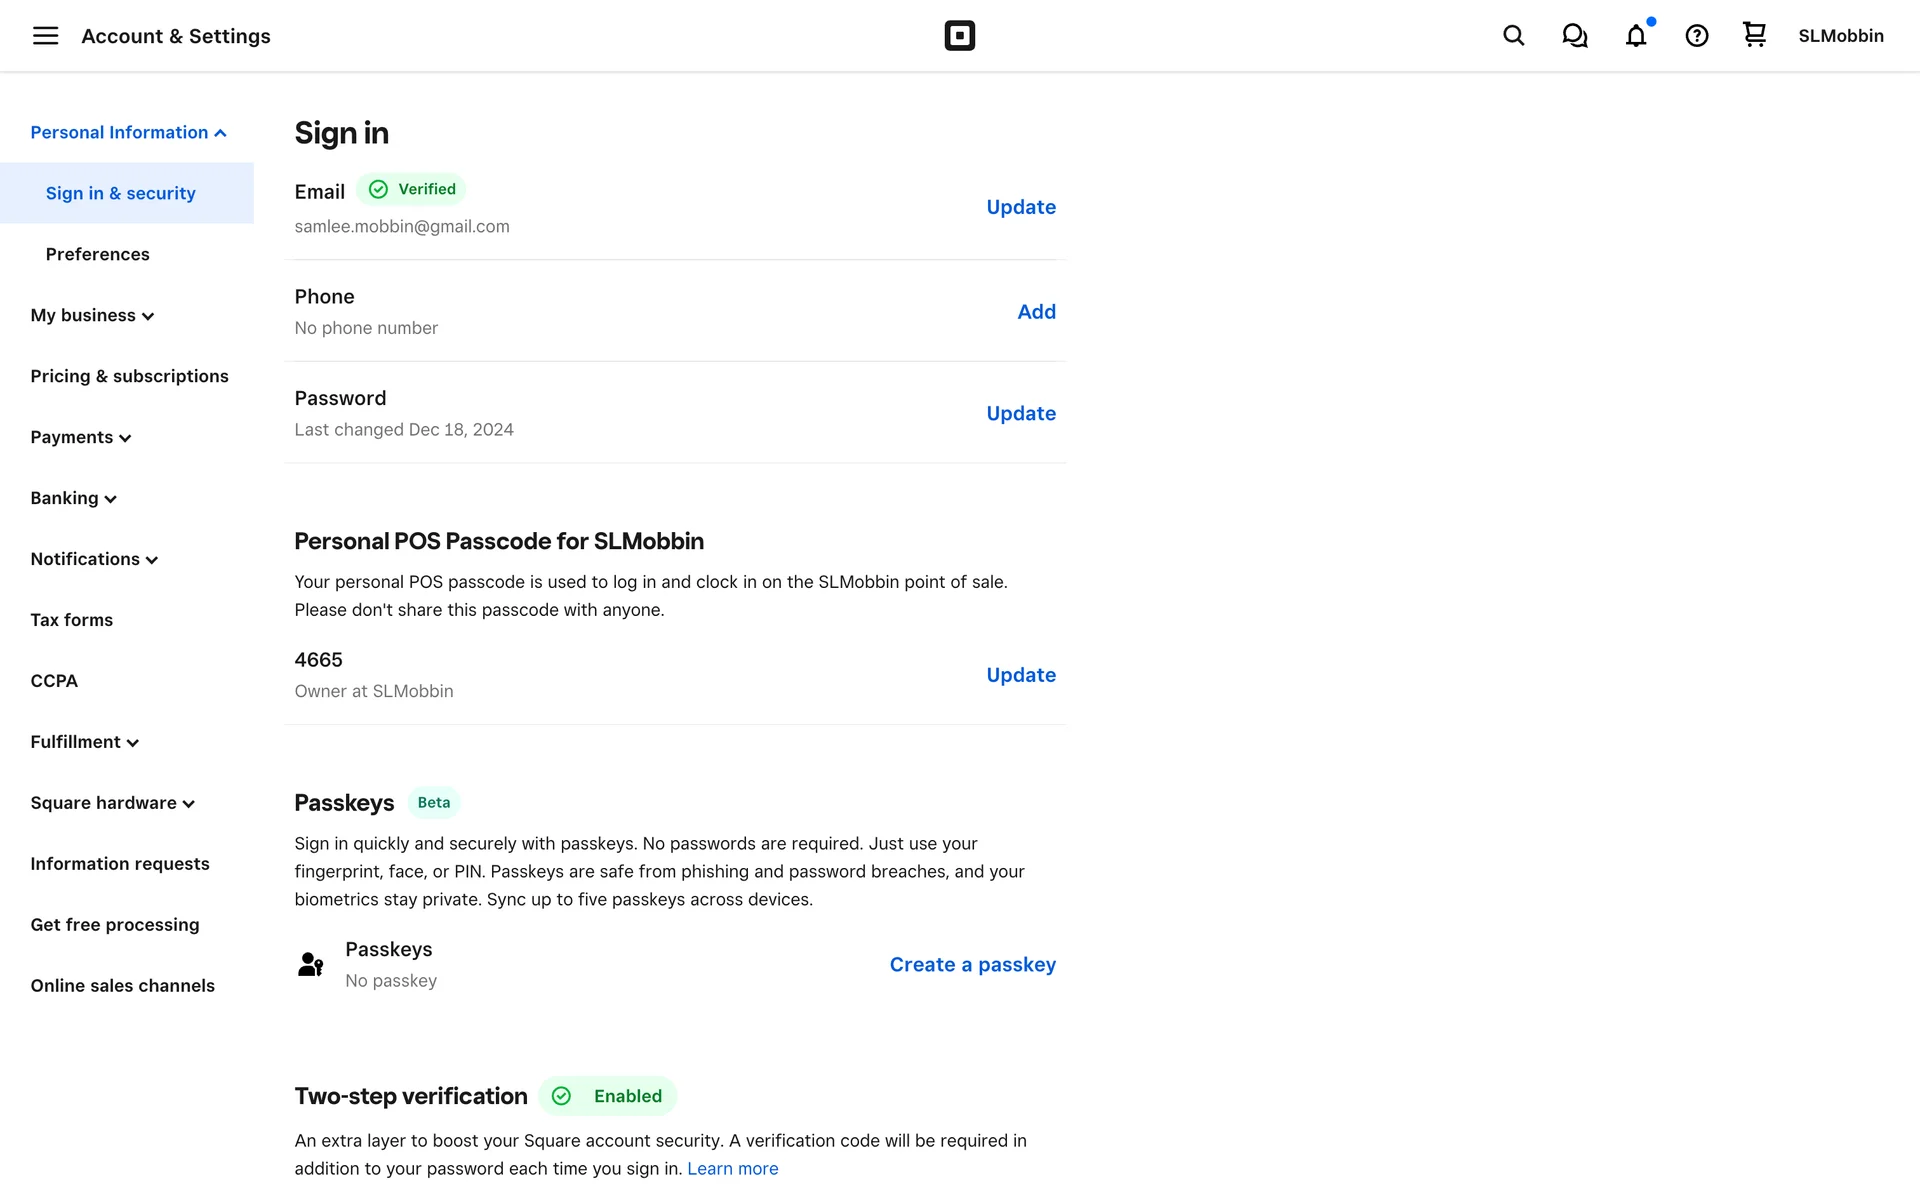
Task: Expand the Payments section
Action: pyautogui.click(x=80, y=438)
